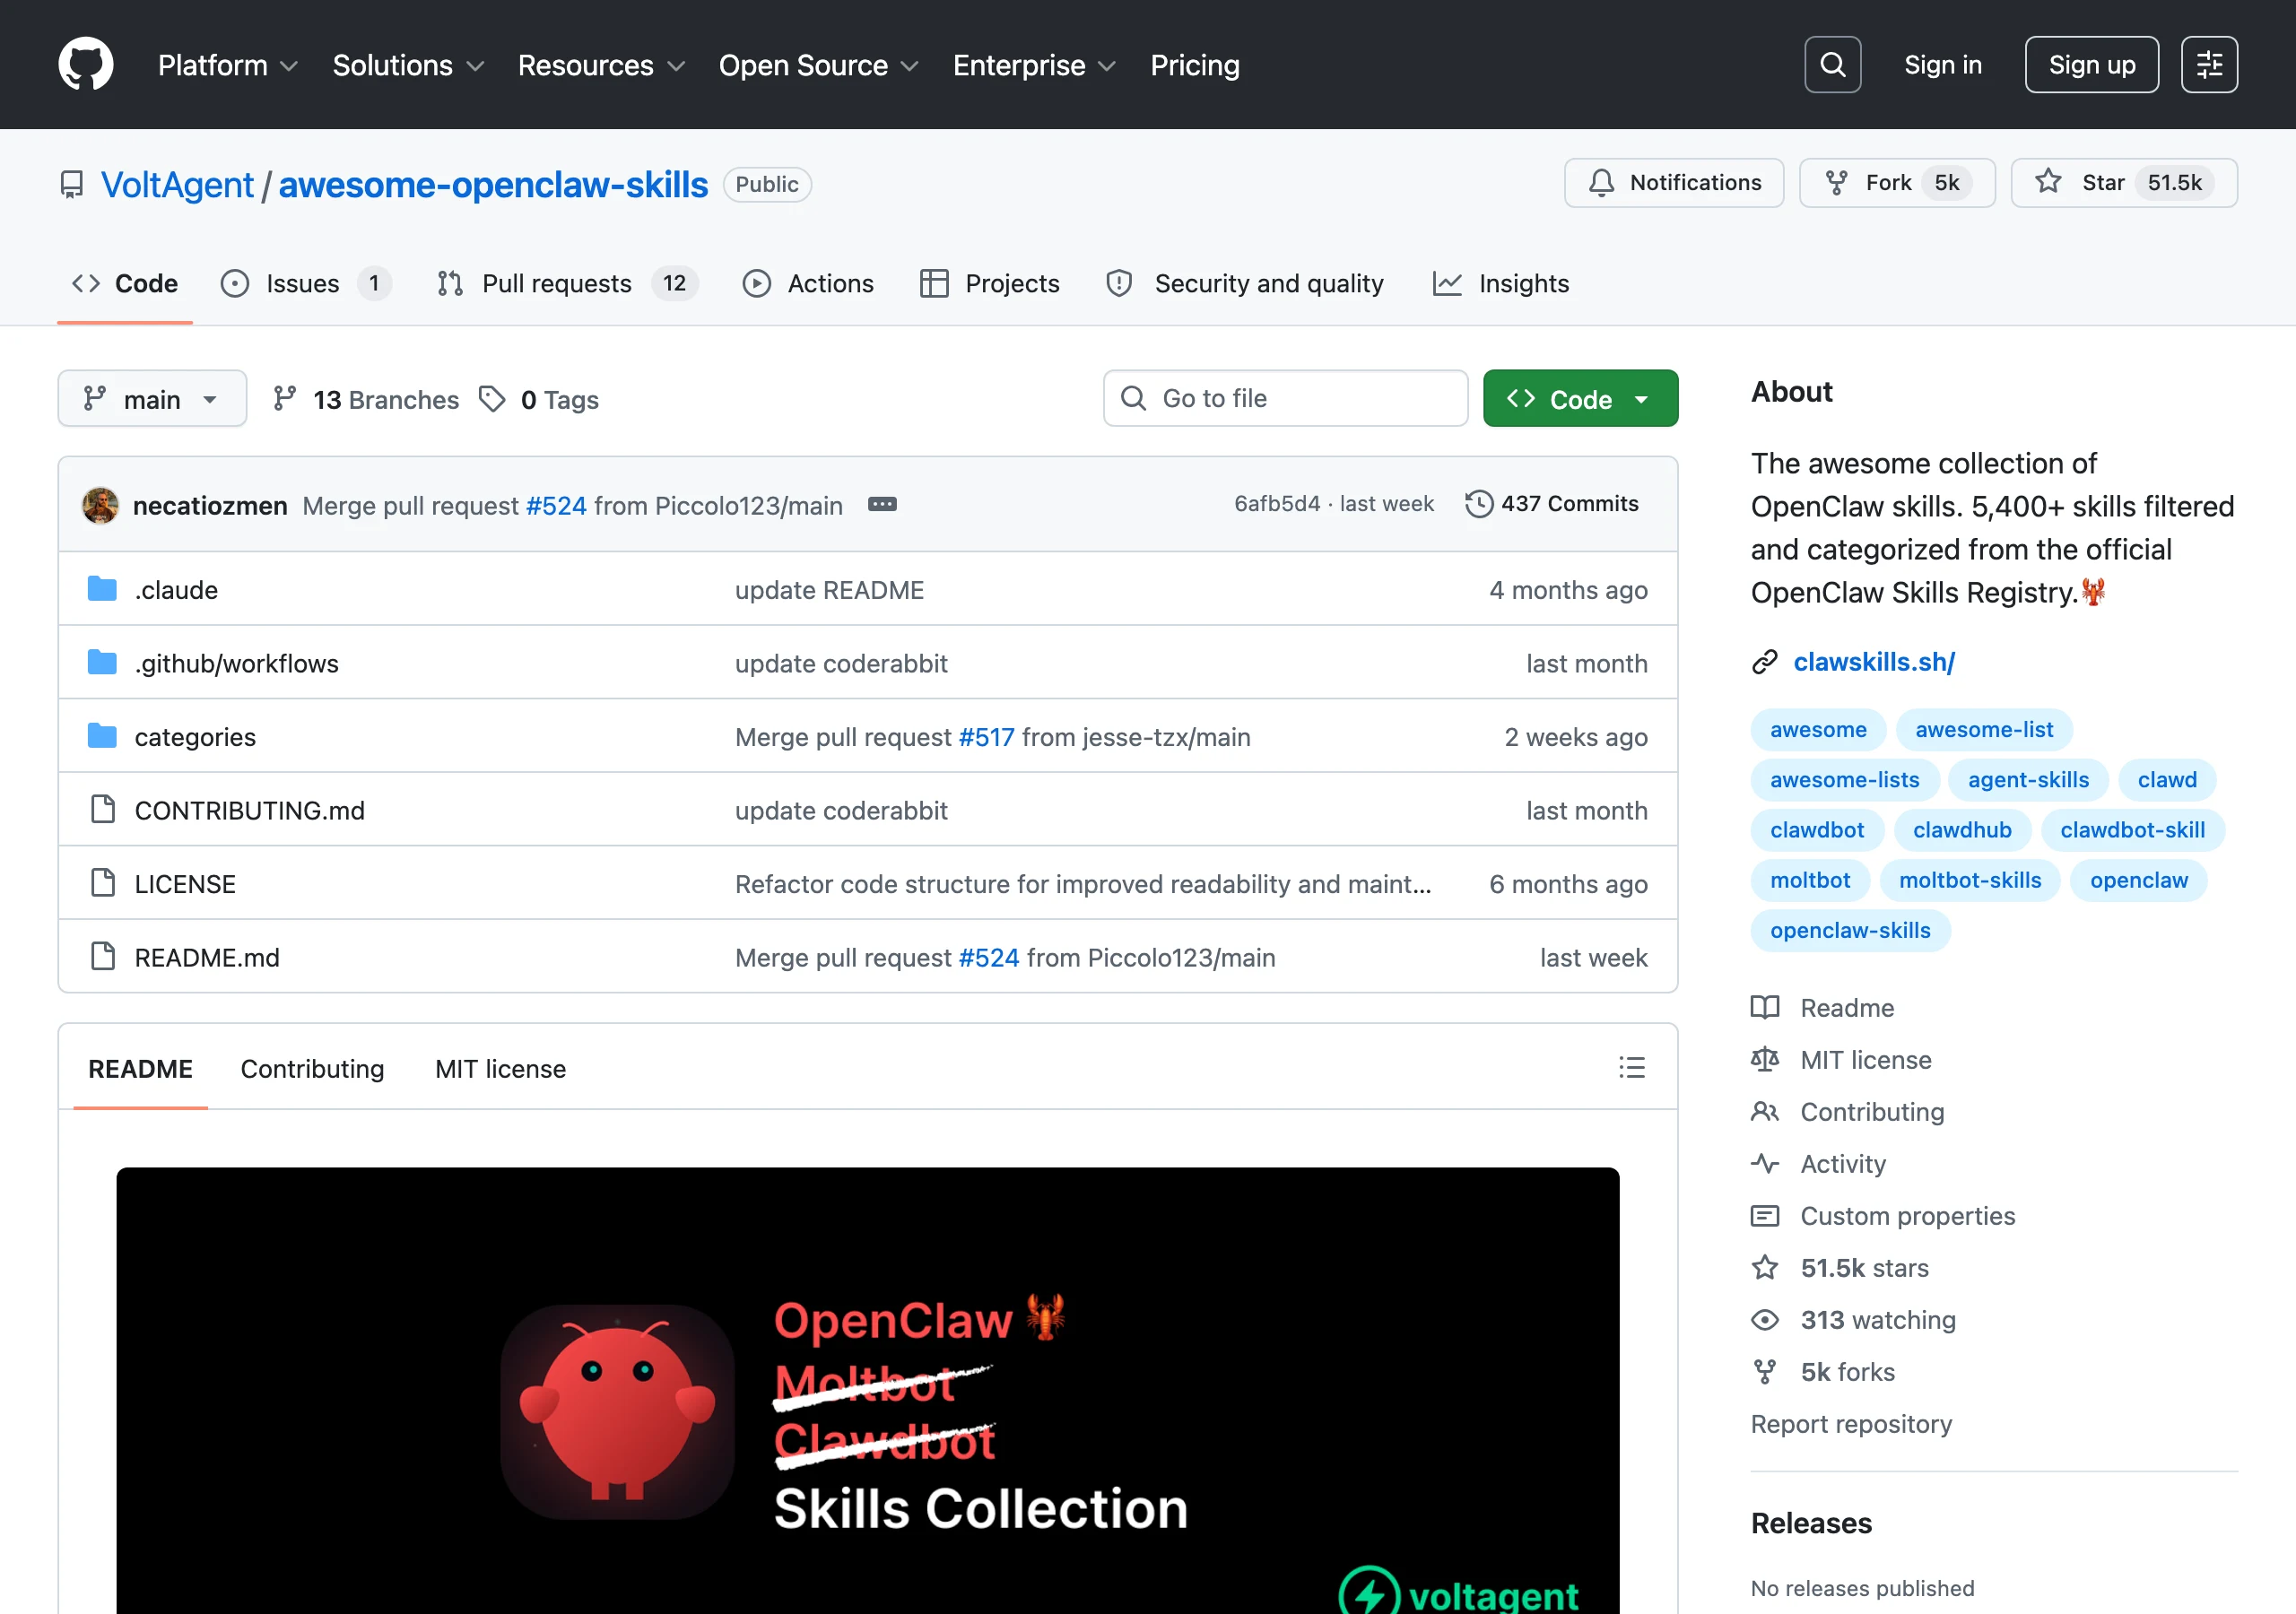Click the categories folder icon
The width and height of the screenshot is (2296, 1614).
[x=102, y=736]
